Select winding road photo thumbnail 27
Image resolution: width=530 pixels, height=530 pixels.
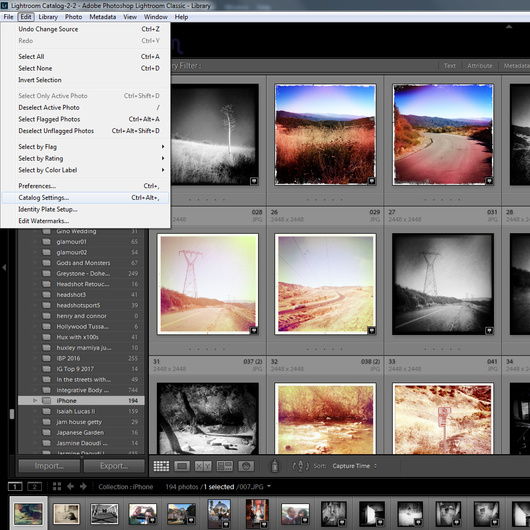pyautogui.click(x=443, y=135)
